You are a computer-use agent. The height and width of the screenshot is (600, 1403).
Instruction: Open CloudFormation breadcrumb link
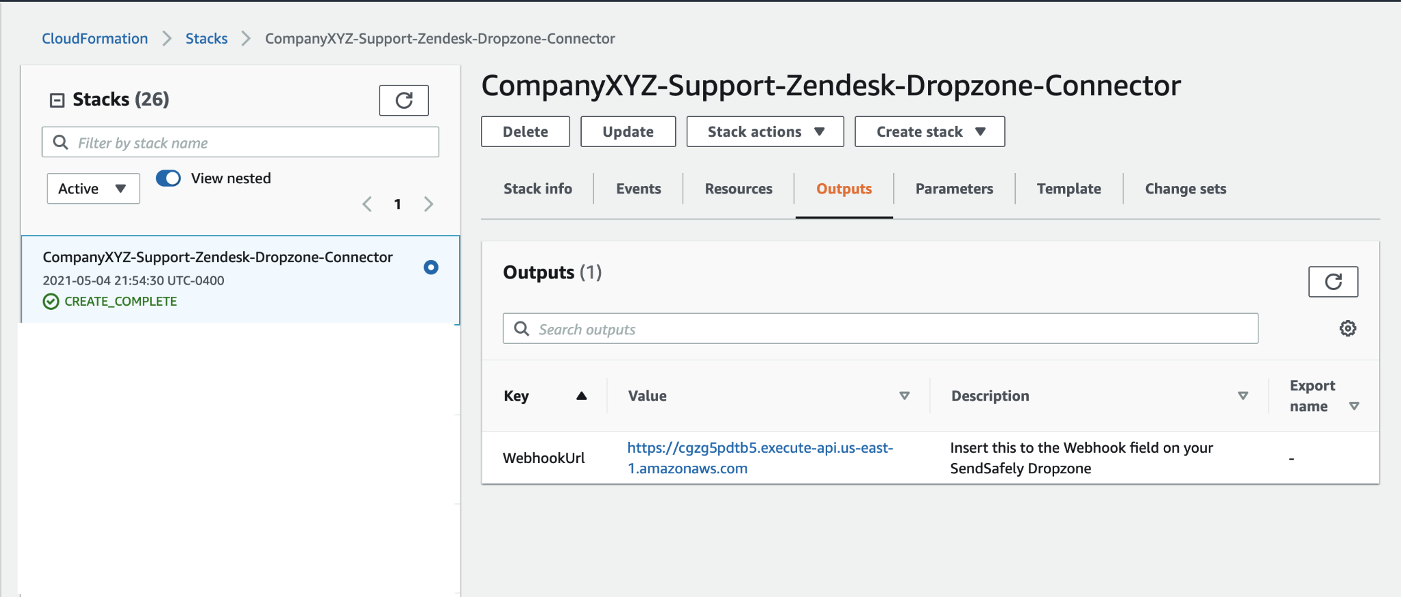95,39
